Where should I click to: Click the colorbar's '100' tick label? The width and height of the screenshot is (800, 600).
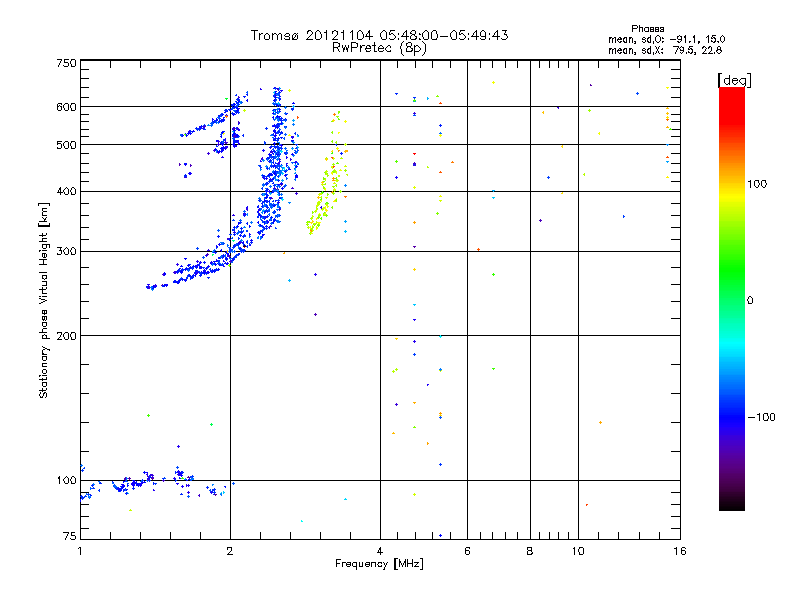757,184
